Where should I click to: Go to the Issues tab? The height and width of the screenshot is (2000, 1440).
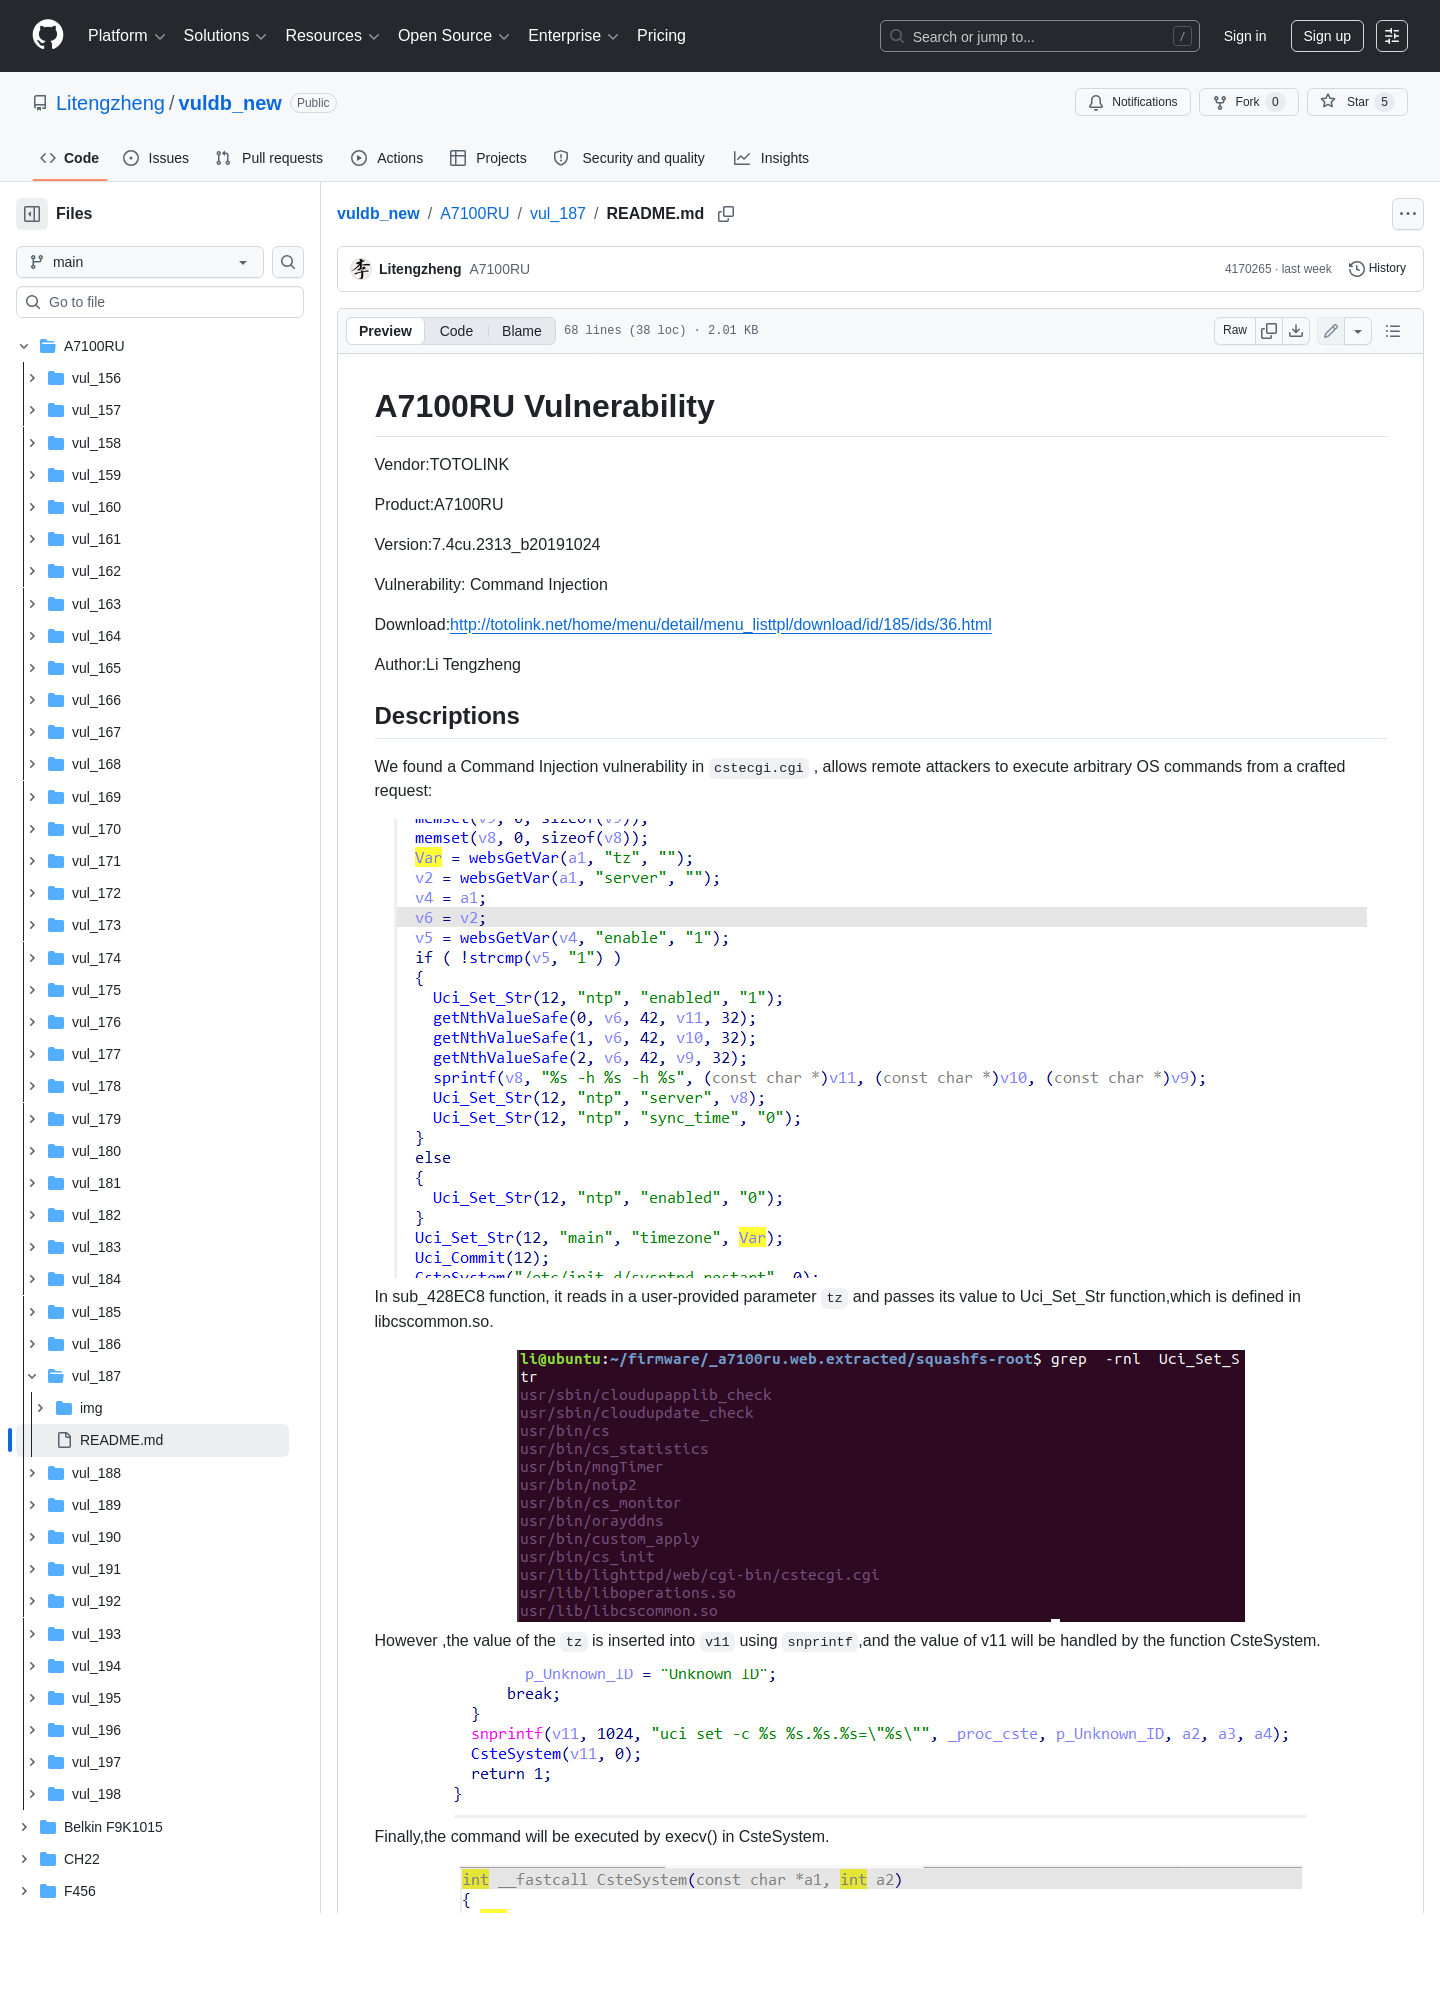[x=156, y=158]
